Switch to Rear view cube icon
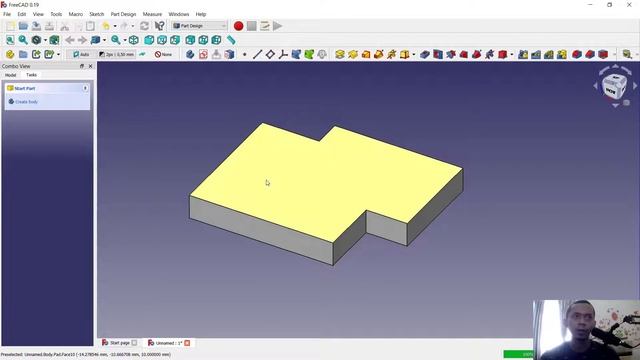640x360 pixels. pyautogui.click(x=190, y=40)
